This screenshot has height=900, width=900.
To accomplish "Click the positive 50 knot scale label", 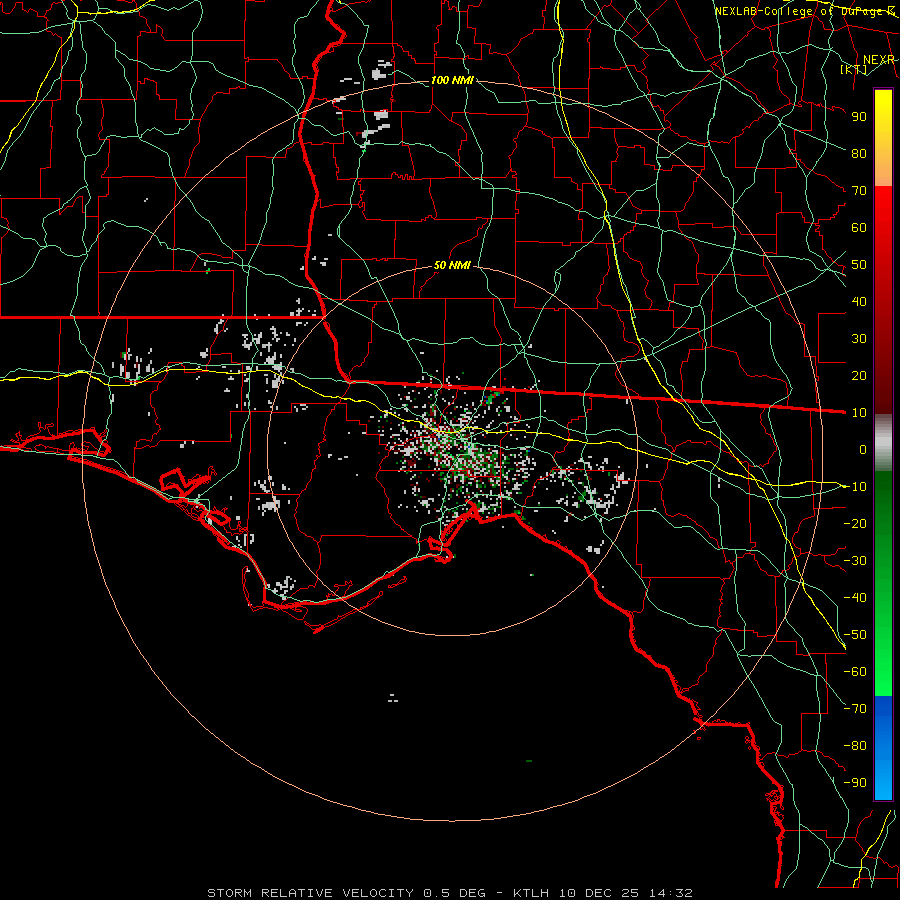I will click(859, 265).
